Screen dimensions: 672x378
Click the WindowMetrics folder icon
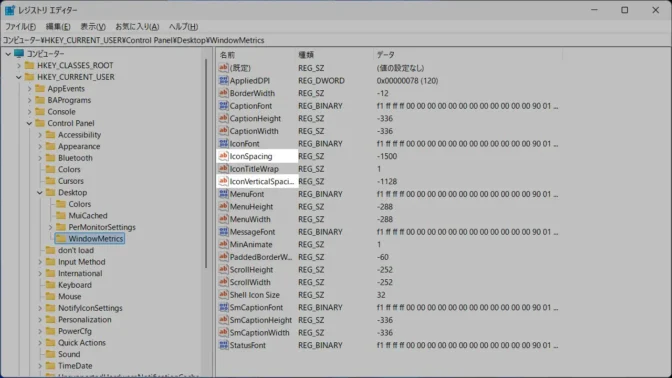61,239
